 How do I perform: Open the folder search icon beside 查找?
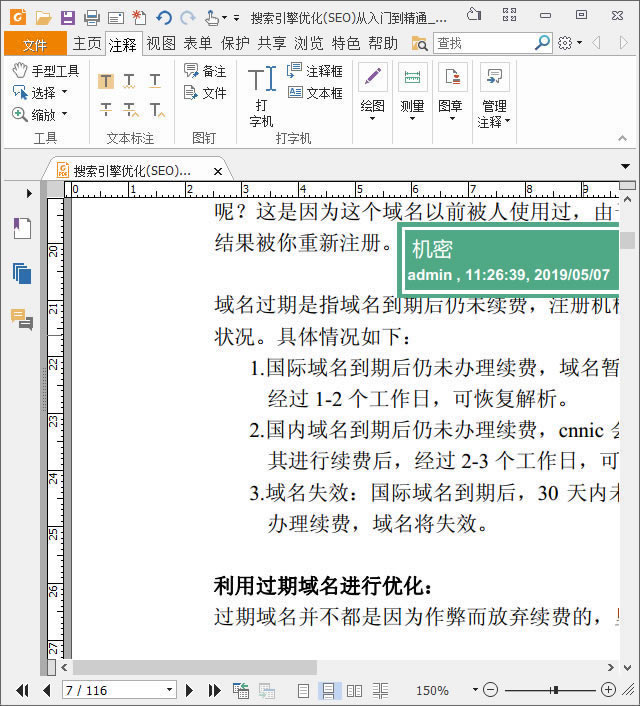pyautogui.click(x=419, y=44)
